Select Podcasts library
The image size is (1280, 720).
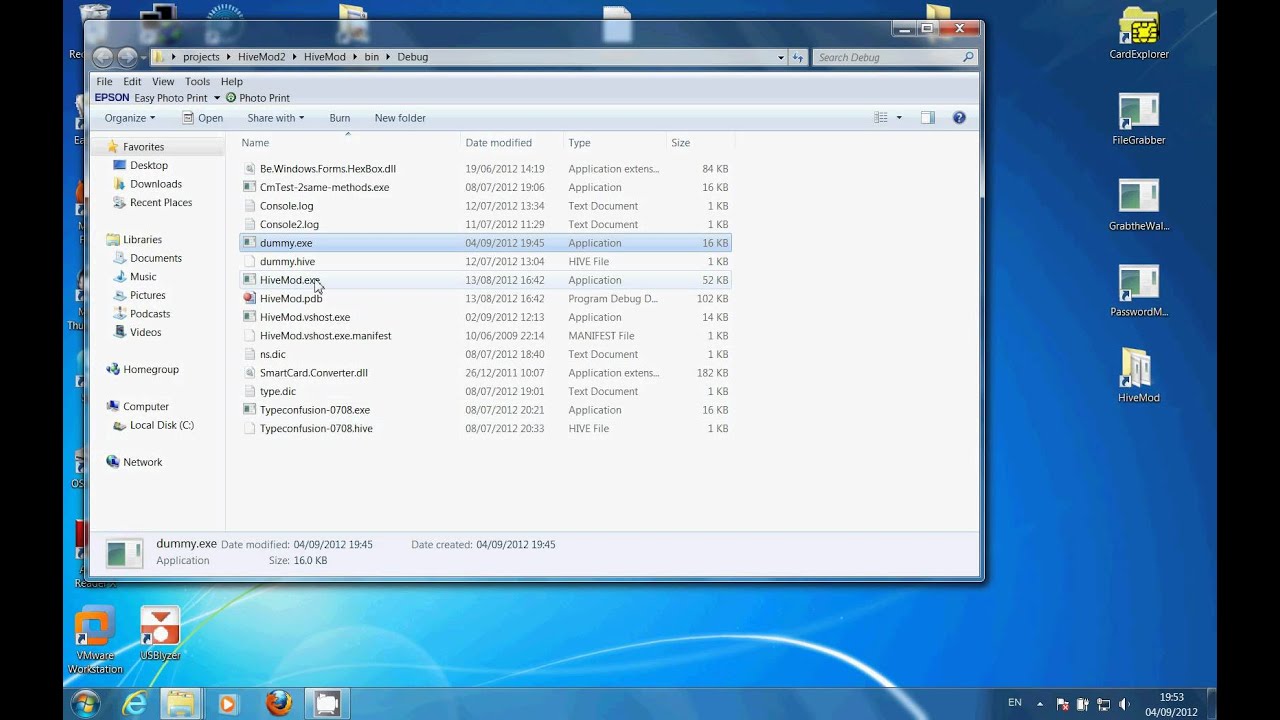(x=150, y=314)
